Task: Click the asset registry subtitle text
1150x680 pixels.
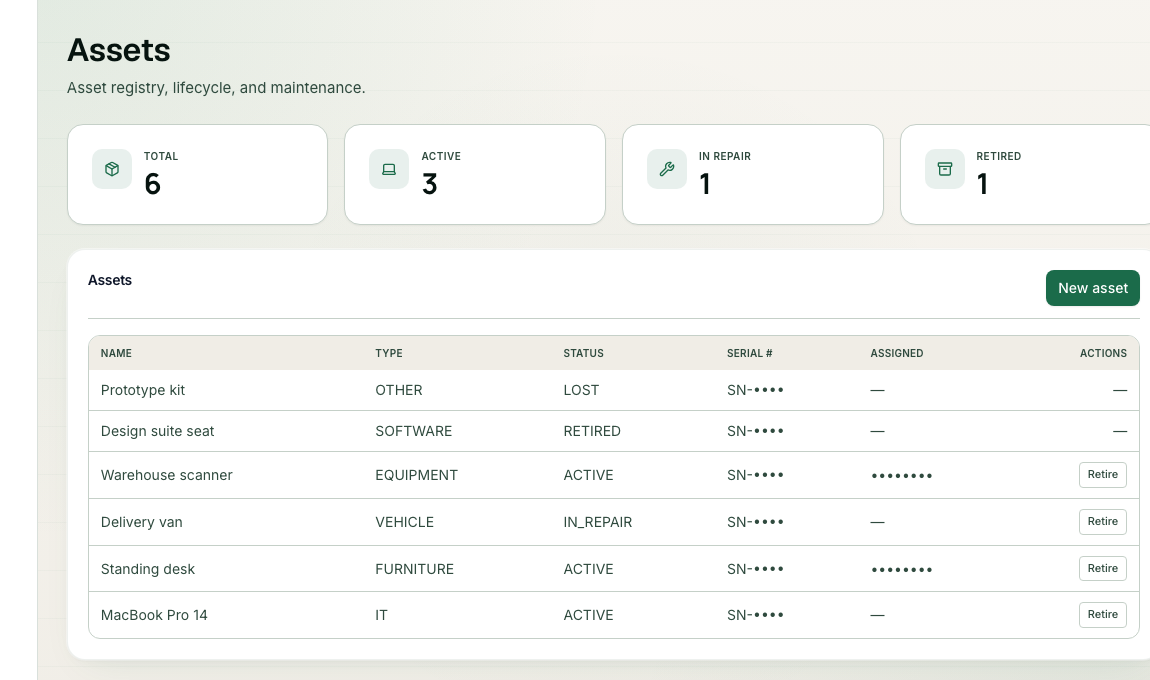Action: (216, 88)
